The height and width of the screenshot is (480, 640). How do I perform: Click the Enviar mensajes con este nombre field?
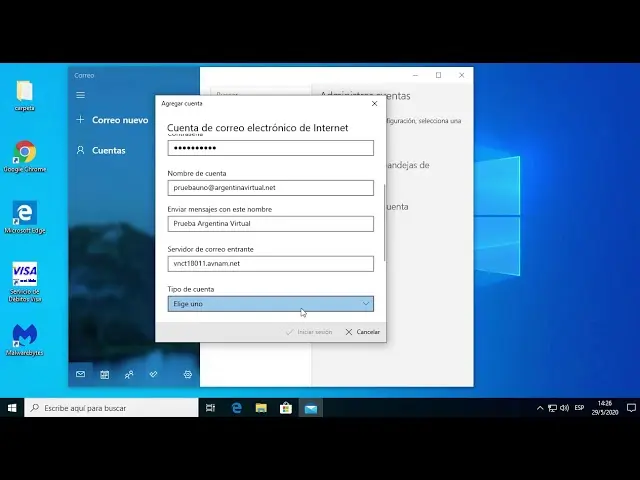tap(271, 224)
